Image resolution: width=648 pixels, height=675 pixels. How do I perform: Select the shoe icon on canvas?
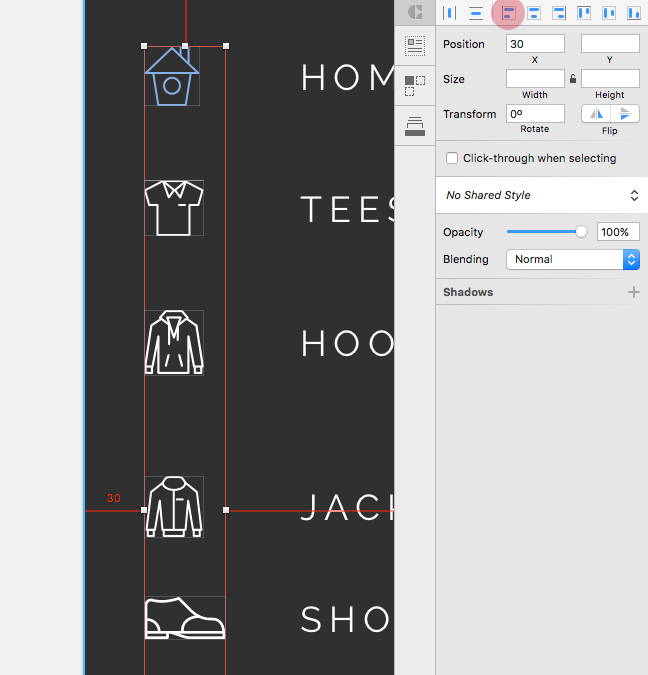[x=185, y=618]
